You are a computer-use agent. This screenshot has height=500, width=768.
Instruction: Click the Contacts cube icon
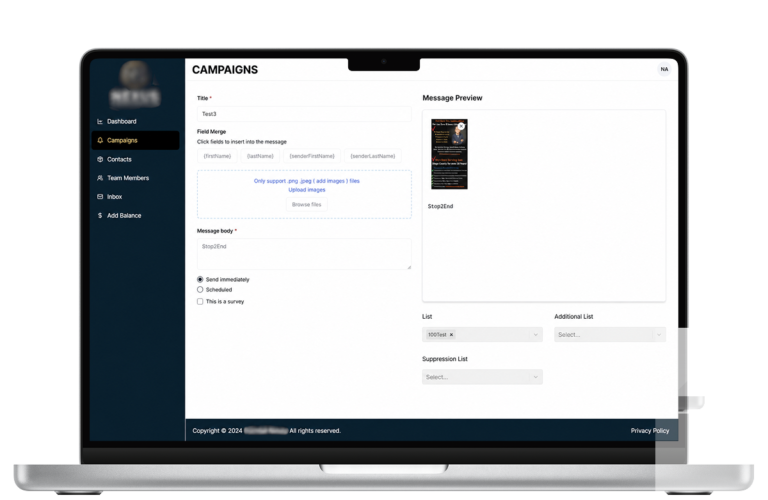[100, 159]
